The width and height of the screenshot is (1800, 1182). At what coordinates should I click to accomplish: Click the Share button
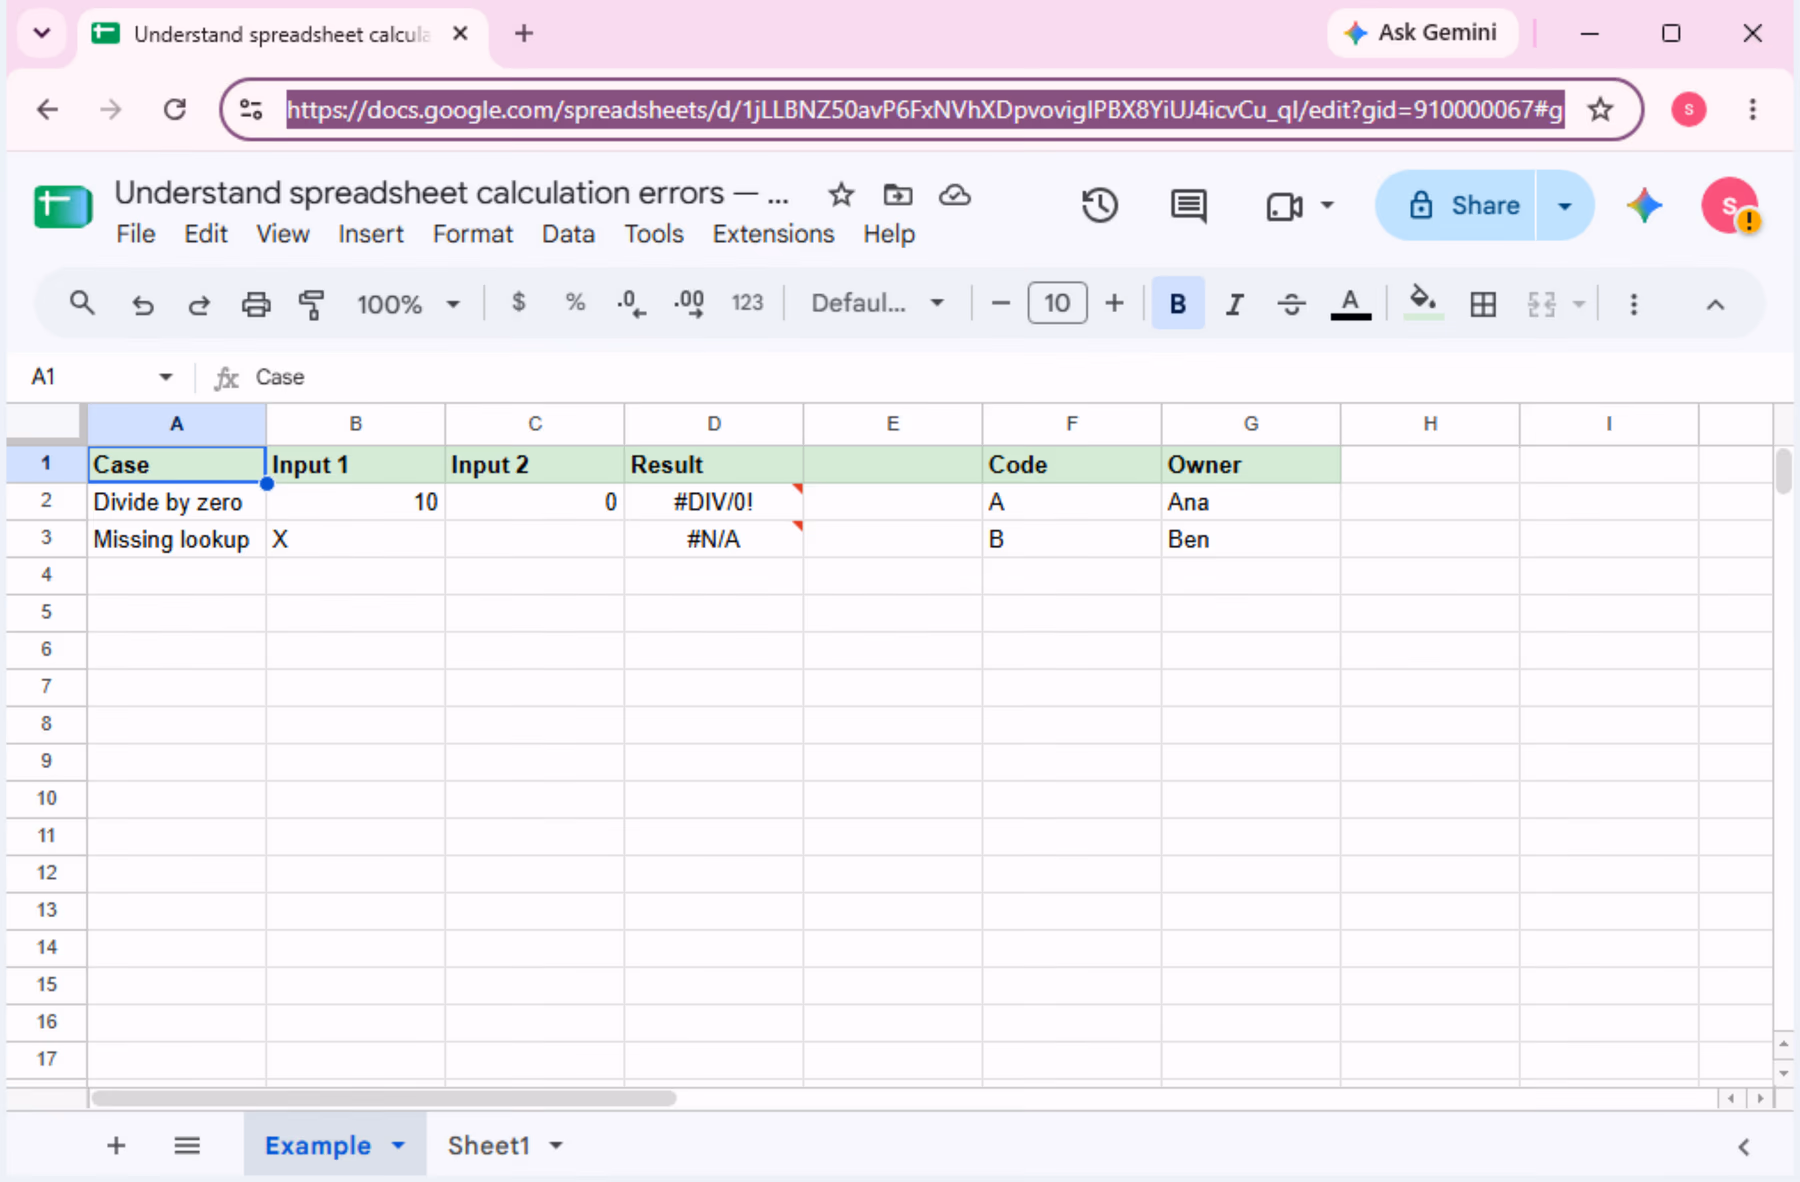pos(1456,205)
